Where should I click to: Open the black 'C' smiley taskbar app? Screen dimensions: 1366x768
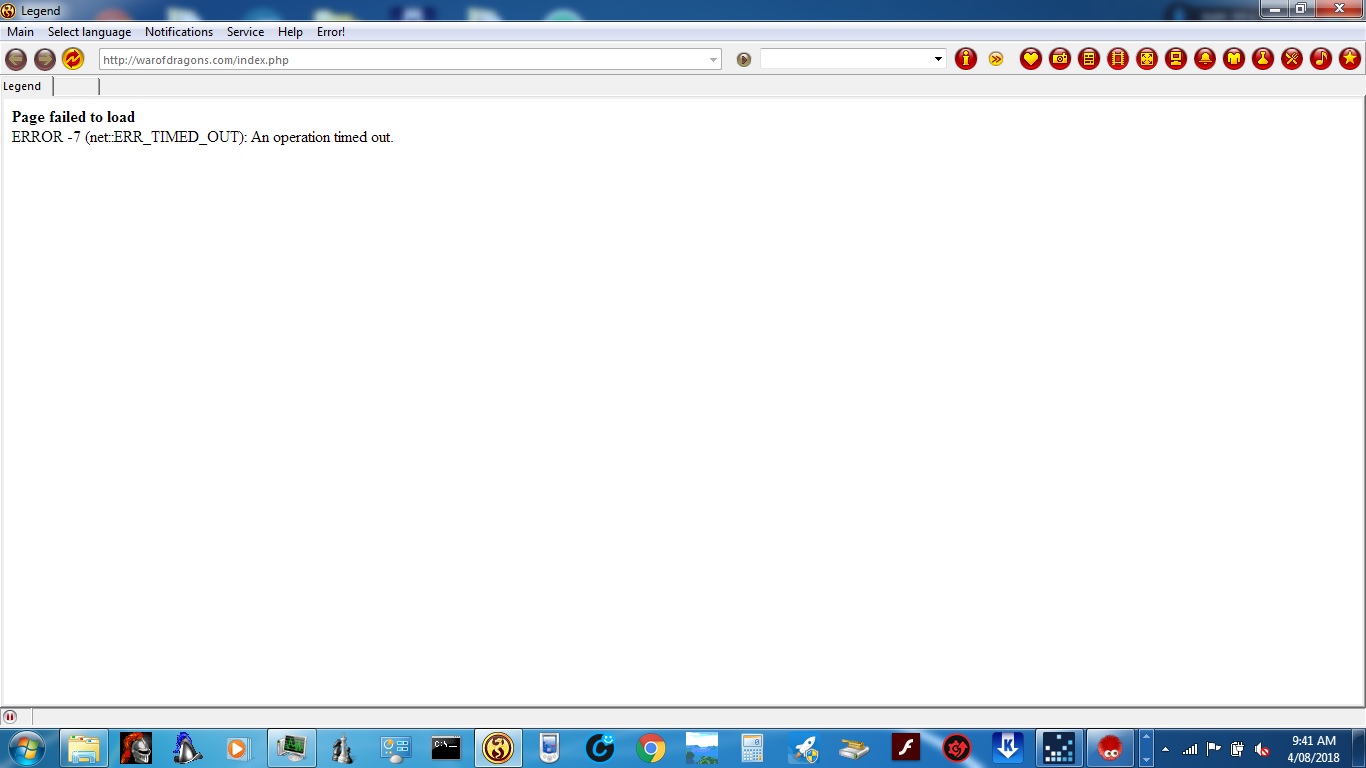pos(600,748)
